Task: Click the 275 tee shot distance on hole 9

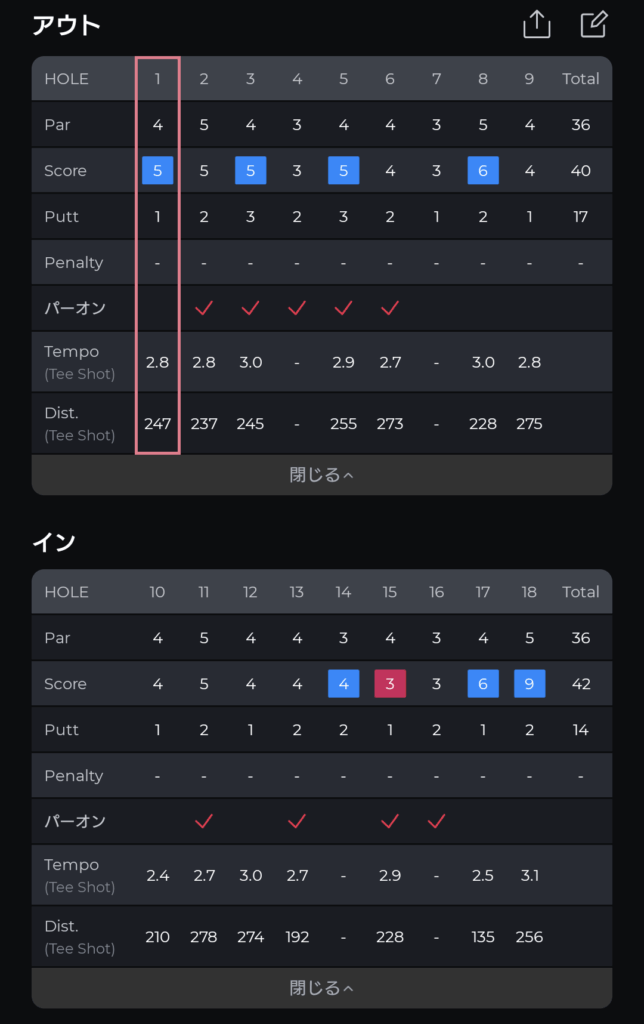Action: 529,424
